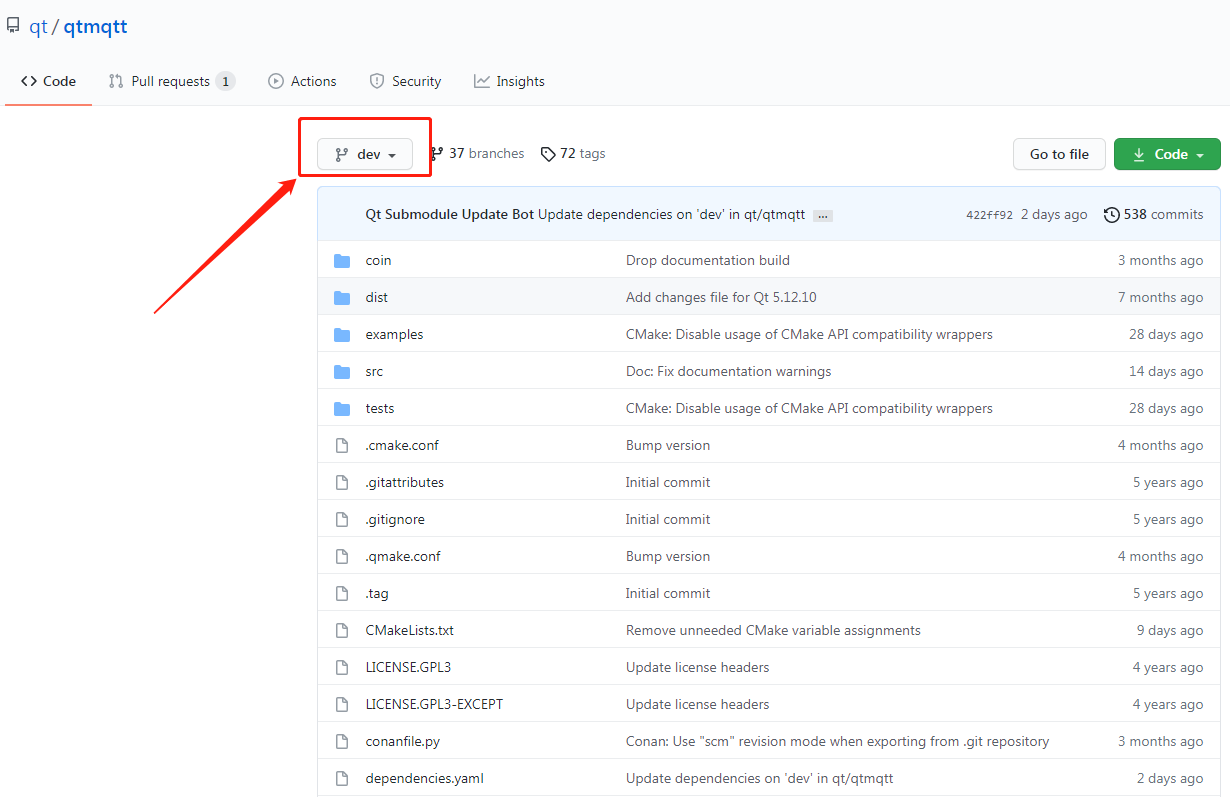Open the Insights tab
Screen dimensions: 1230x797
[x=509, y=81]
